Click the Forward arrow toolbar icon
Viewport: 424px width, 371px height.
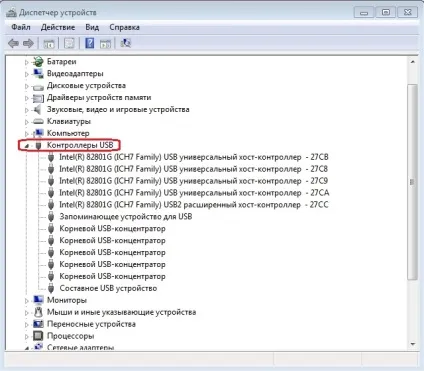point(28,43)
